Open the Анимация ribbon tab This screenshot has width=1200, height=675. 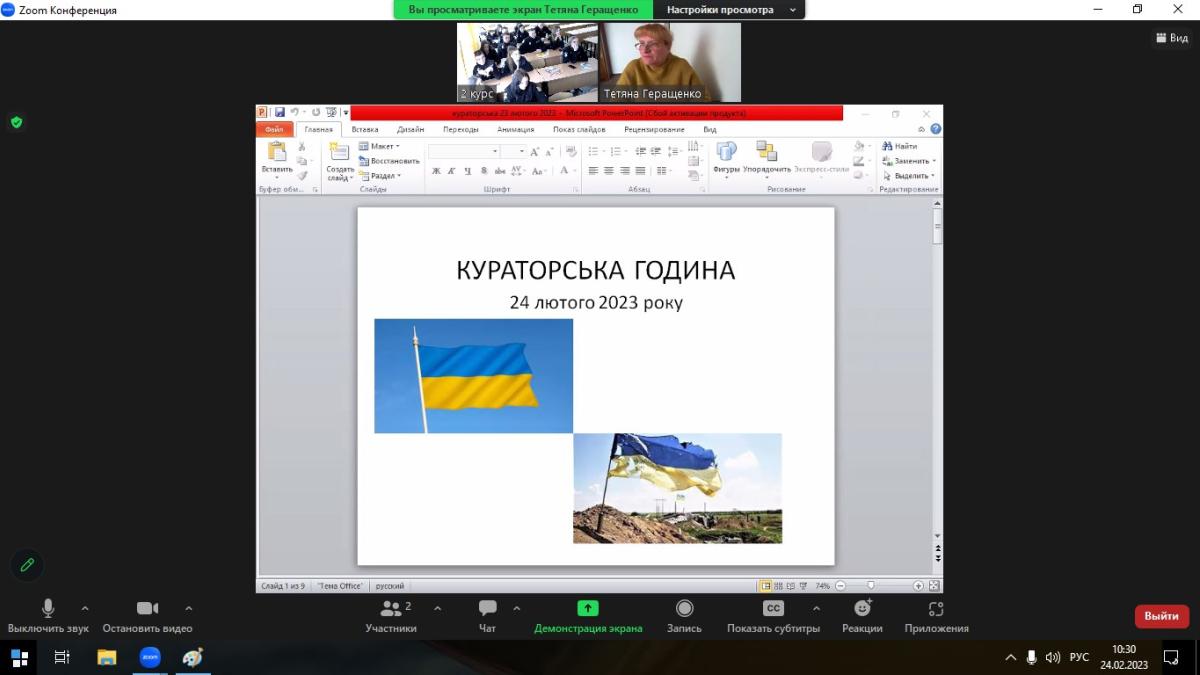pyautogui.click(x=515, y=129)
